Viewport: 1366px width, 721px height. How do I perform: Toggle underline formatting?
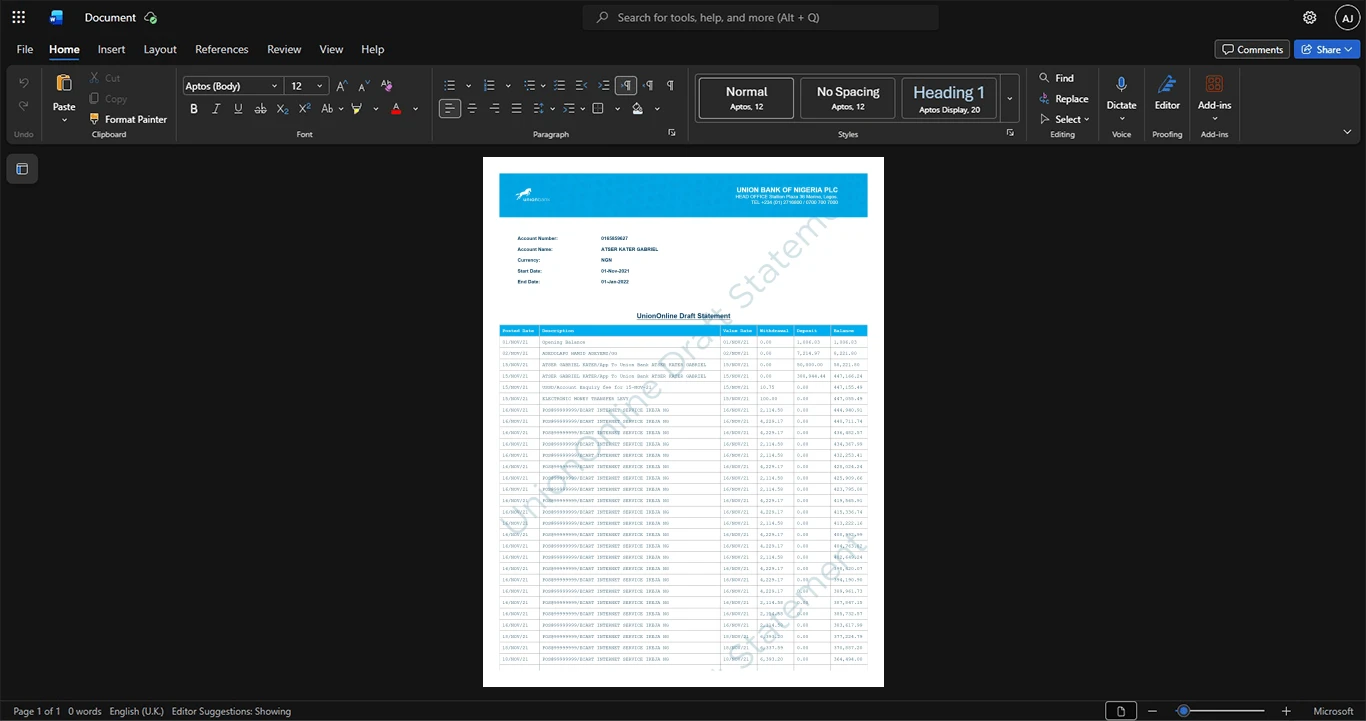point(238,108)
